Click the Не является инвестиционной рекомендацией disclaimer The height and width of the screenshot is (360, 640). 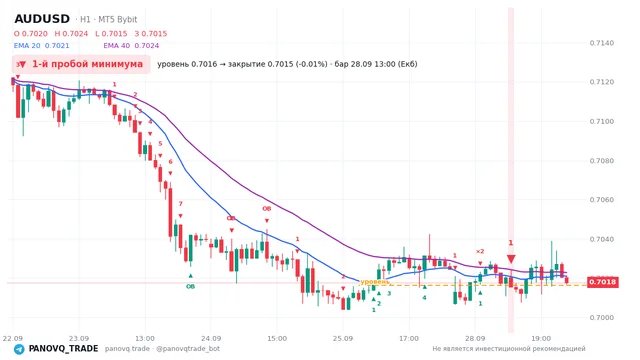(509, 349)
